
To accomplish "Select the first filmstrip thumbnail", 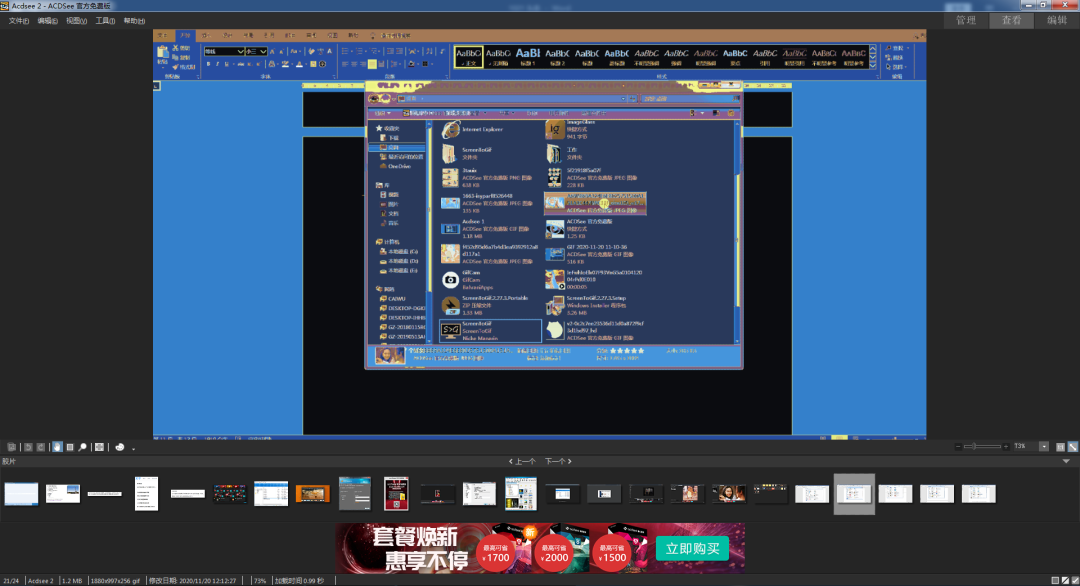I will pos(21,494).
